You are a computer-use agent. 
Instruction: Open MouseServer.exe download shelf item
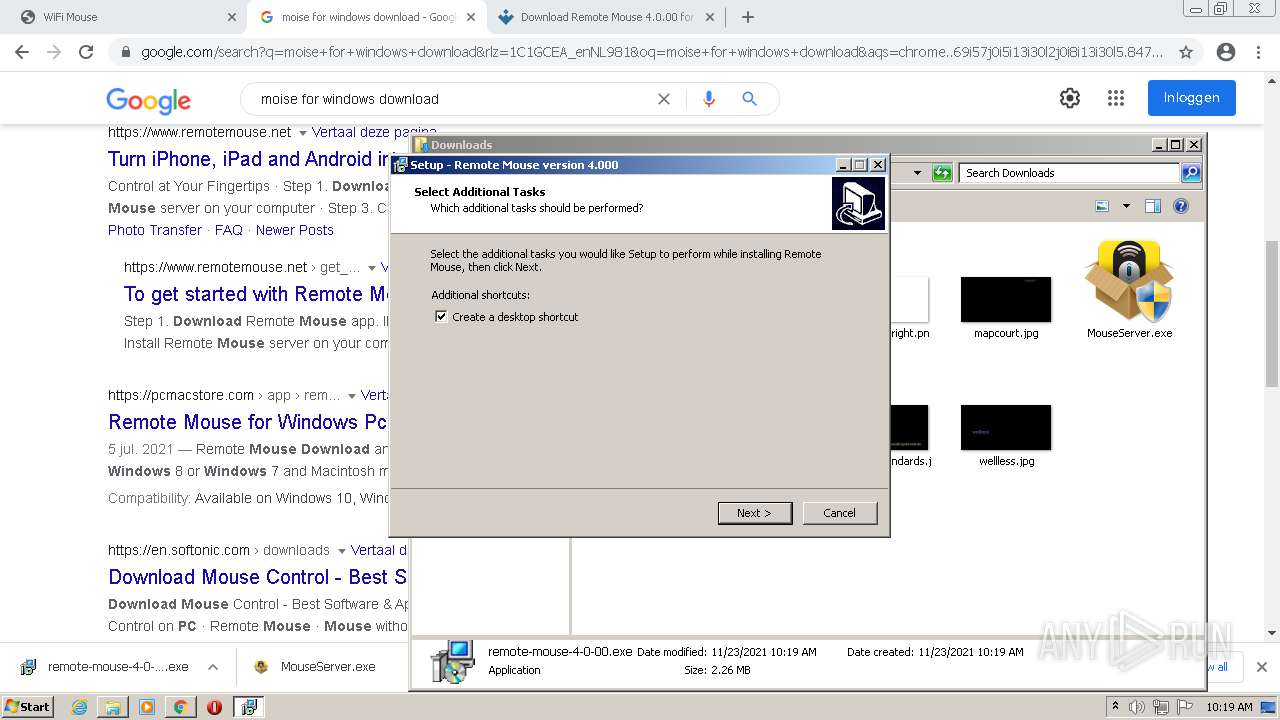(x=316, y=667)
